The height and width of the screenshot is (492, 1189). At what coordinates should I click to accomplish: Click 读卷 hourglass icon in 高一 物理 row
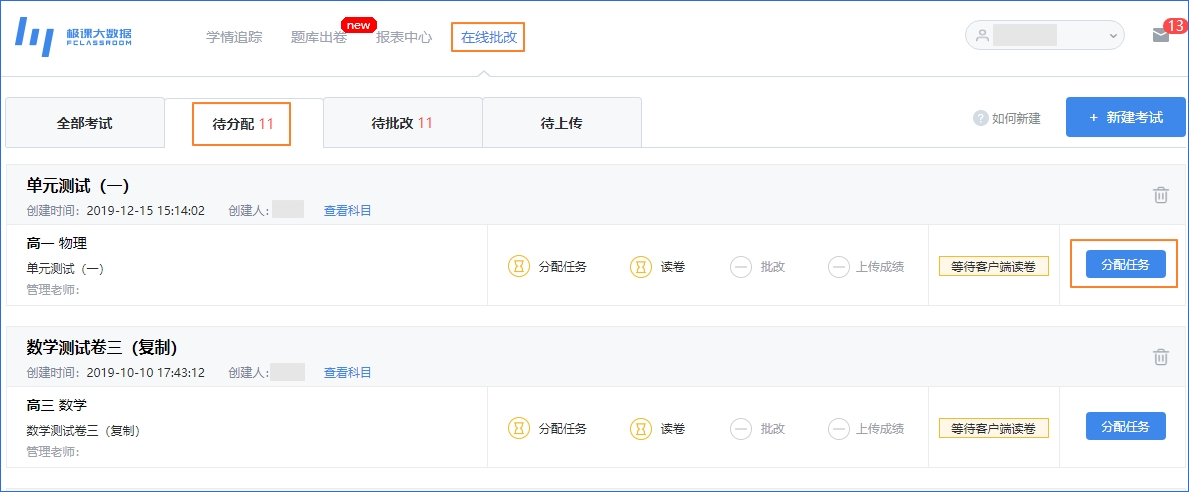(x=642, y=267)
